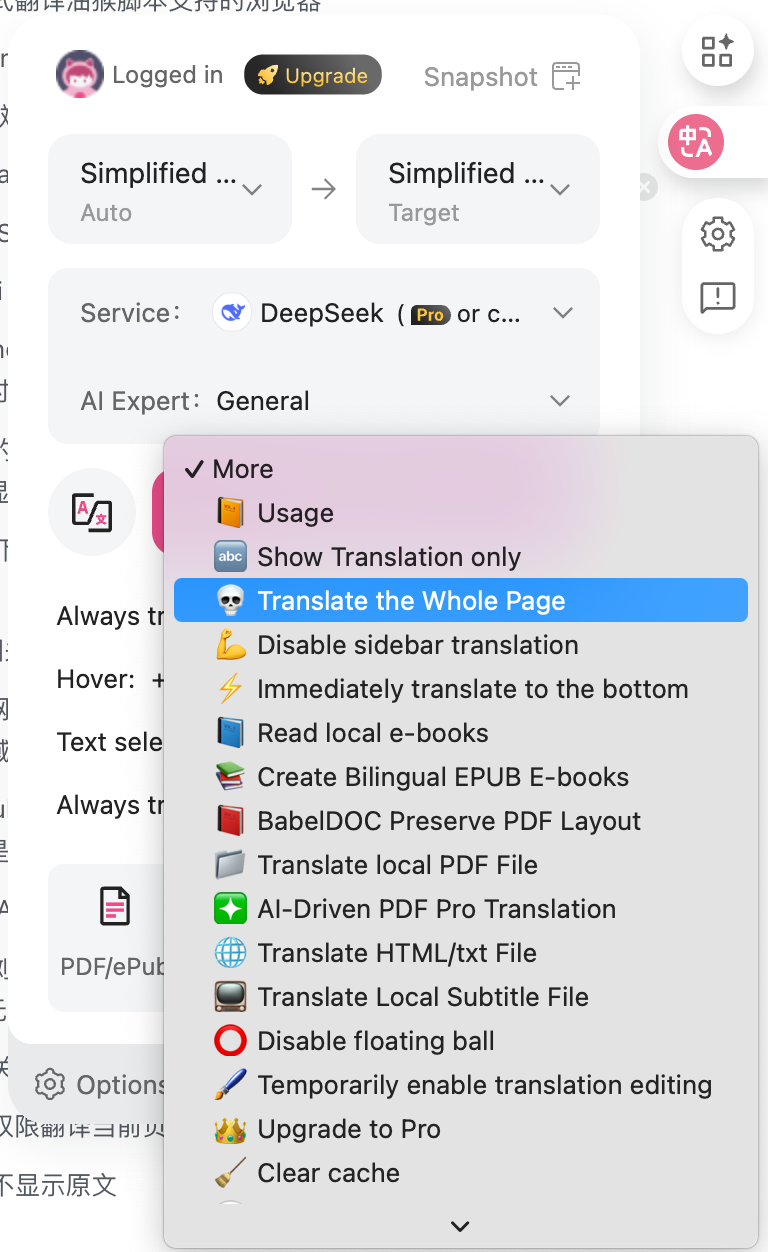Click the user avatar icon
Image resolution: width=768 pixels, height=1252 pixels.
point(79,76)
